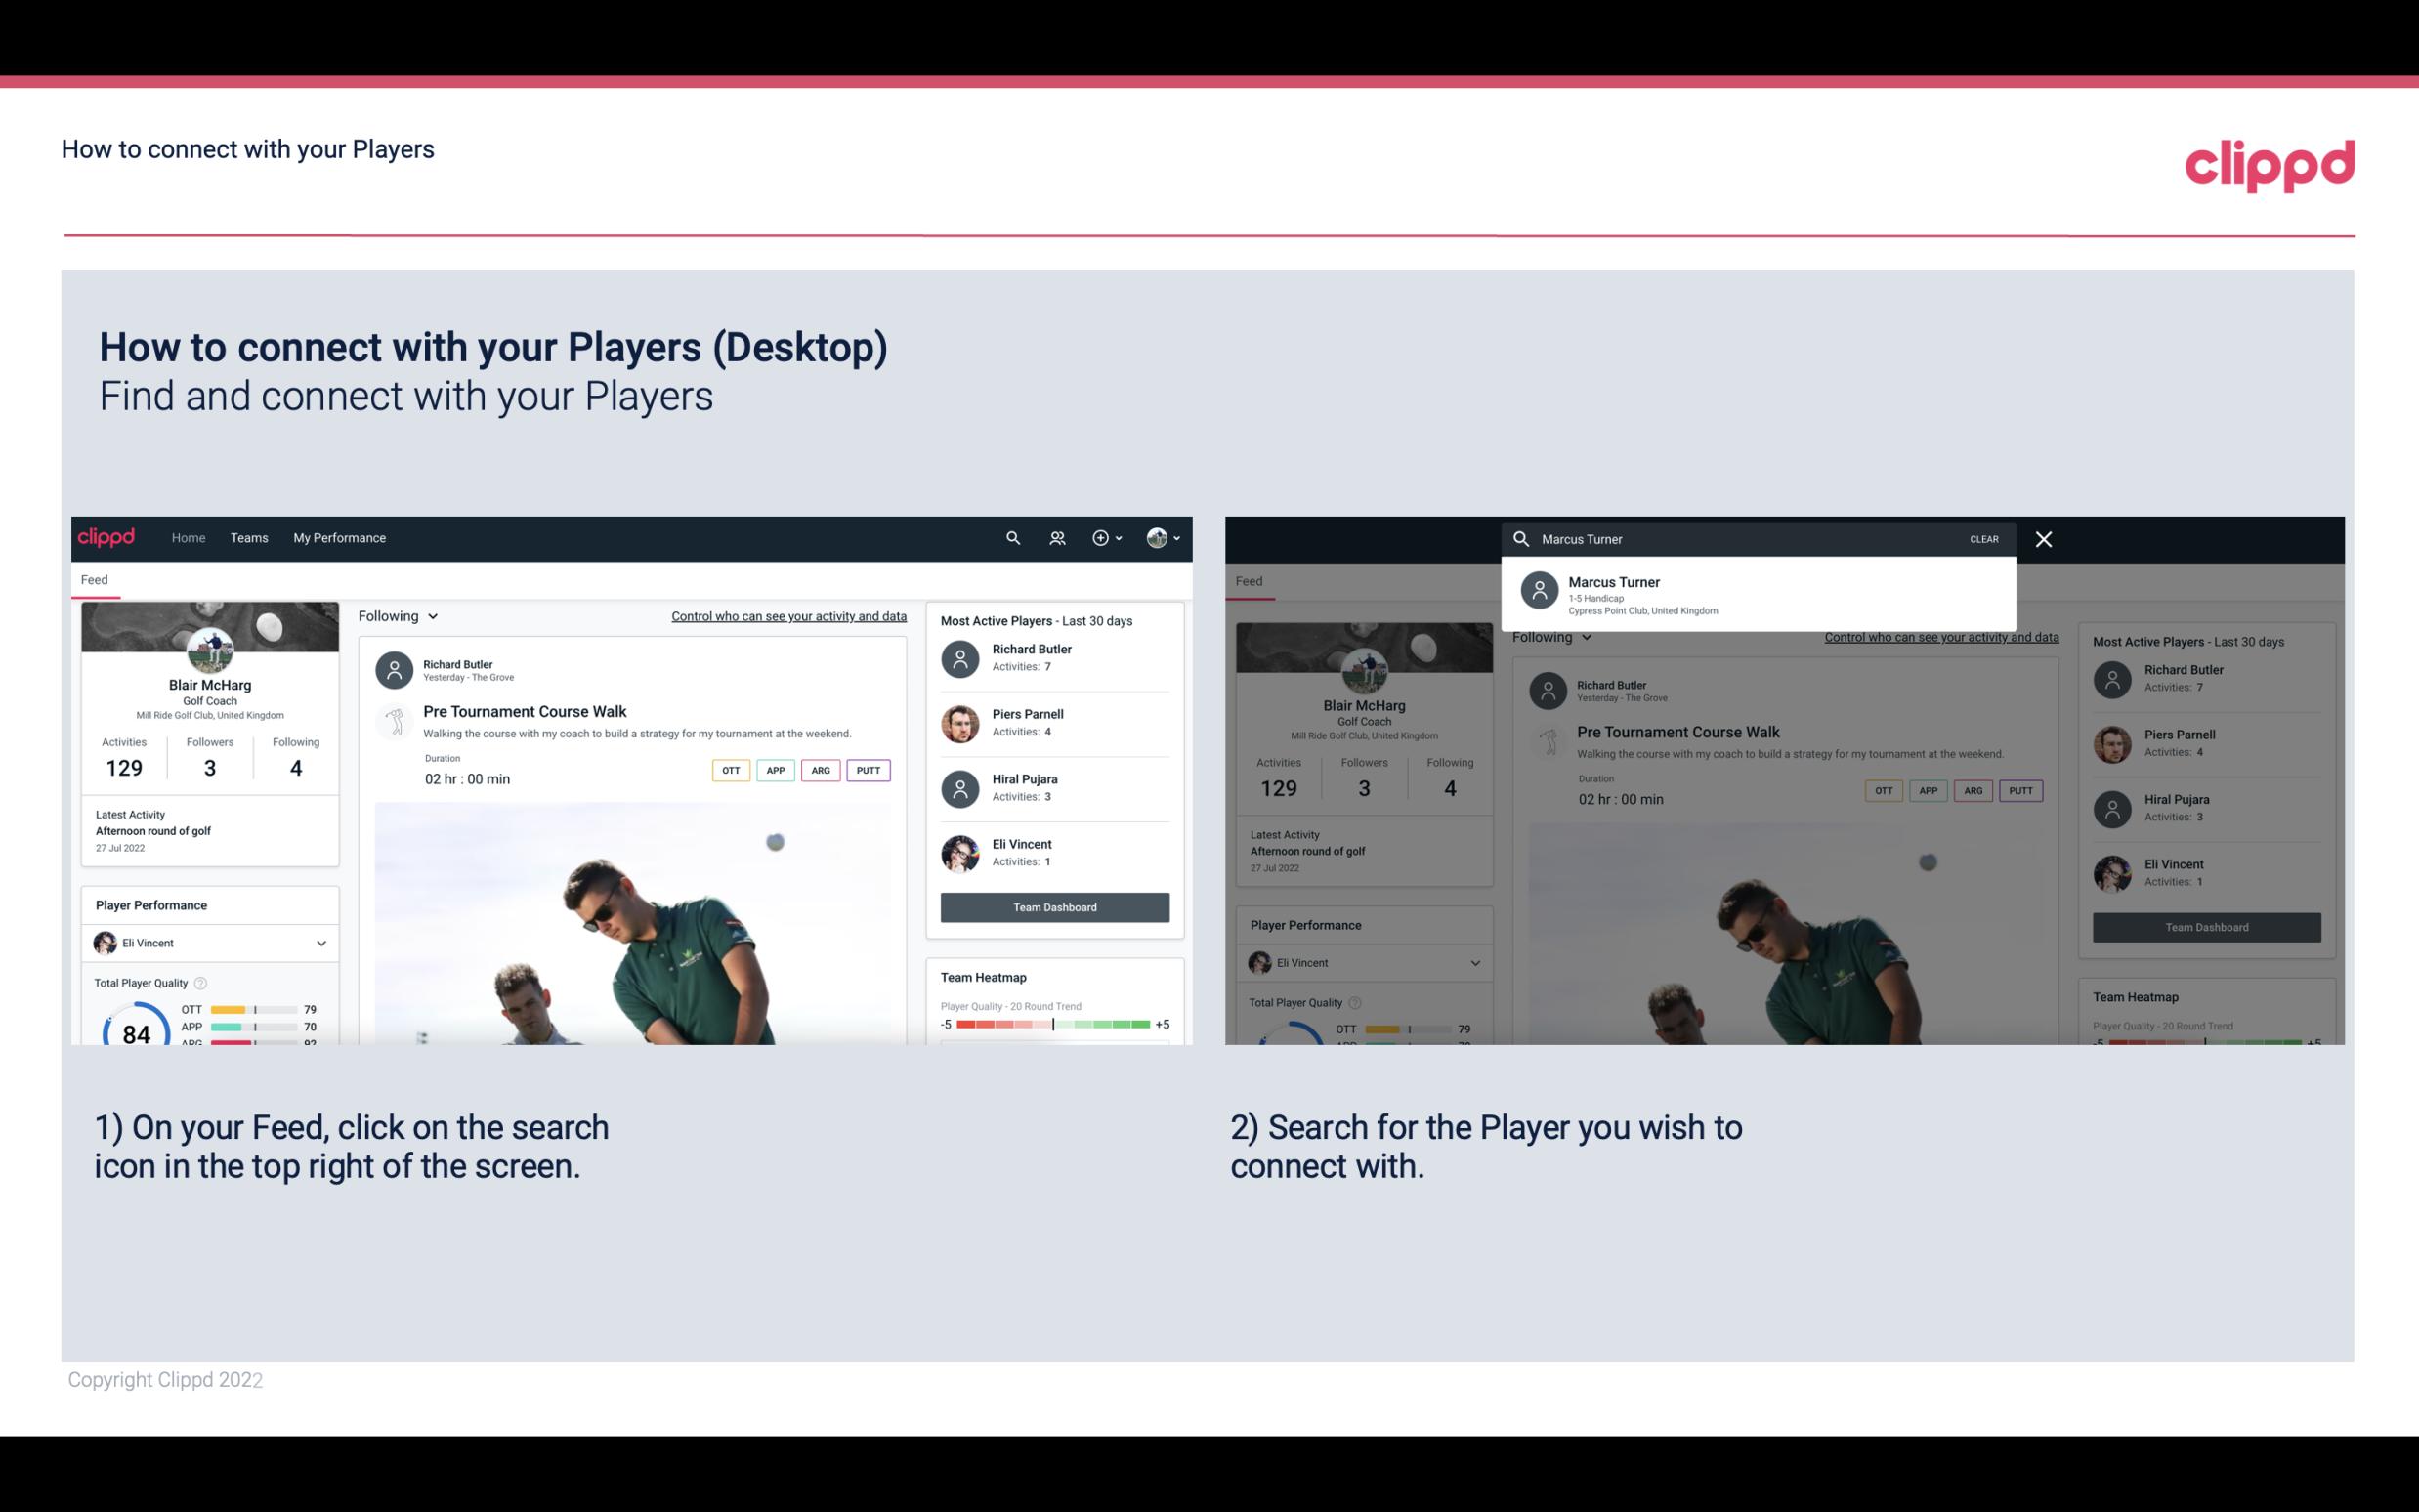Click the PUTT performance category icon
2419x1512 pixels.
point(868,770)
